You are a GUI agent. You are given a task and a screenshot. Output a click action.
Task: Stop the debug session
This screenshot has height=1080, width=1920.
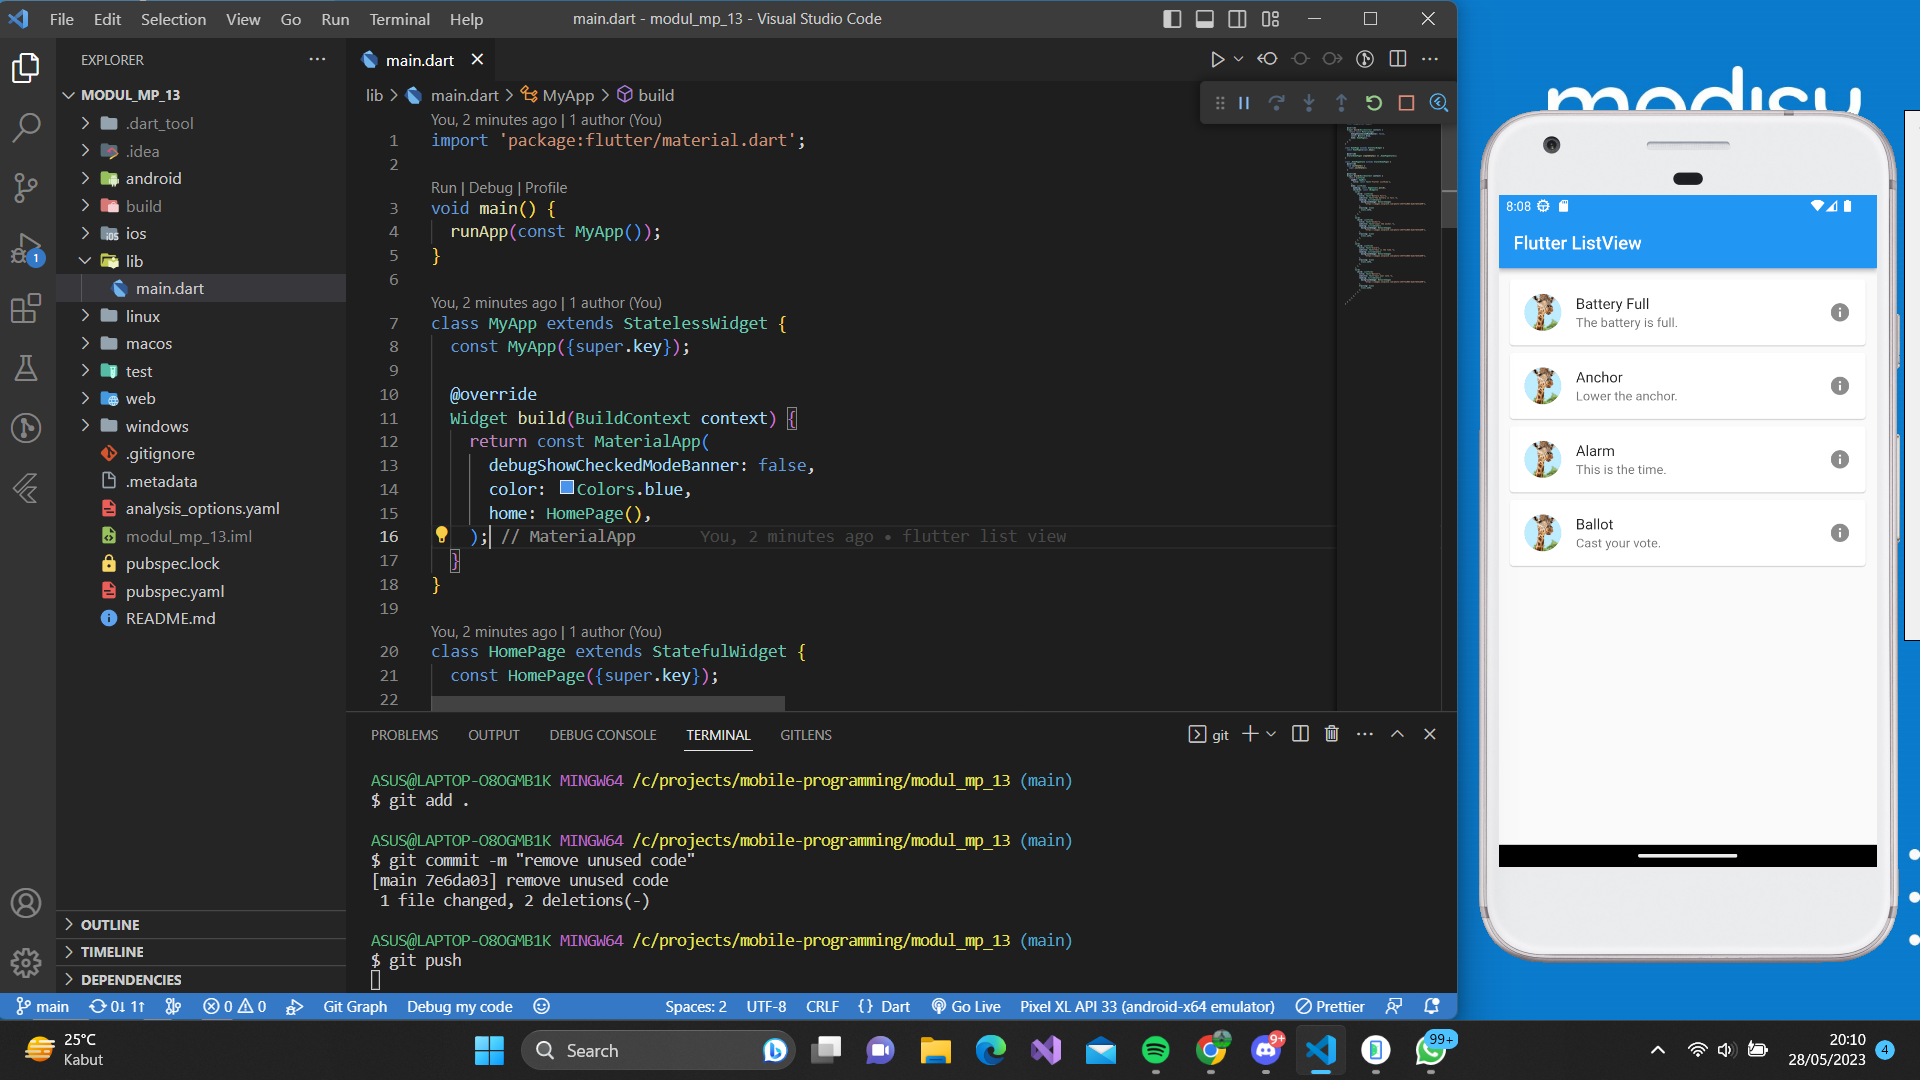[1406, 102]
